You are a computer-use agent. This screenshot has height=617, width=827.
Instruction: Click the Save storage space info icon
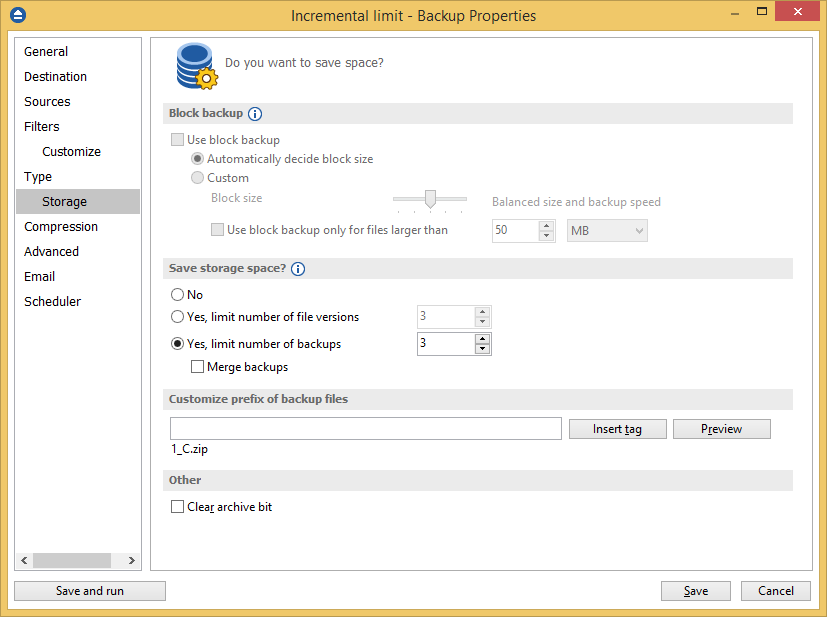point(298,269)
